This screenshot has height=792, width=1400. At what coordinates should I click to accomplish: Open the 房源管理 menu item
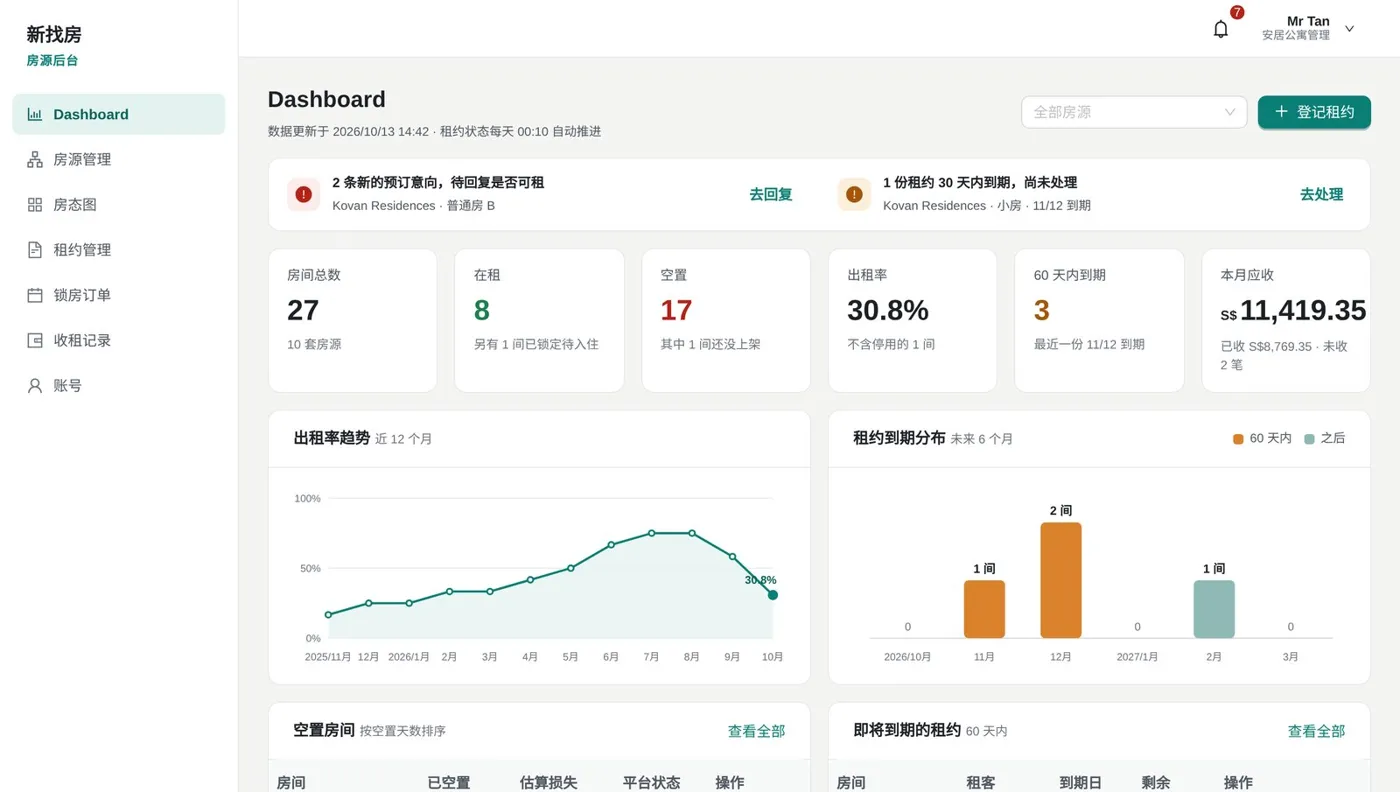119,159
